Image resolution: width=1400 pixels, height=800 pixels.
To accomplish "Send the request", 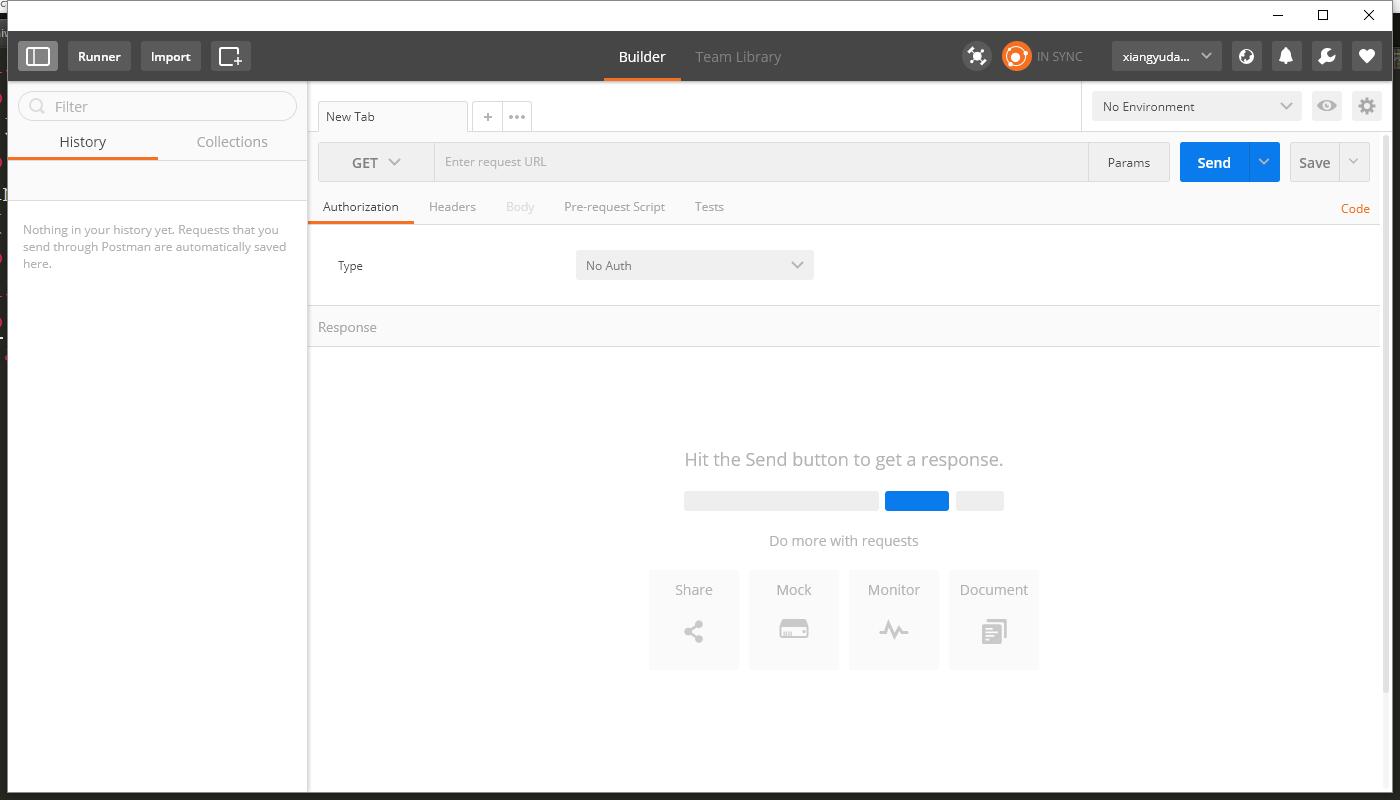I will (x=1214, y=162).
